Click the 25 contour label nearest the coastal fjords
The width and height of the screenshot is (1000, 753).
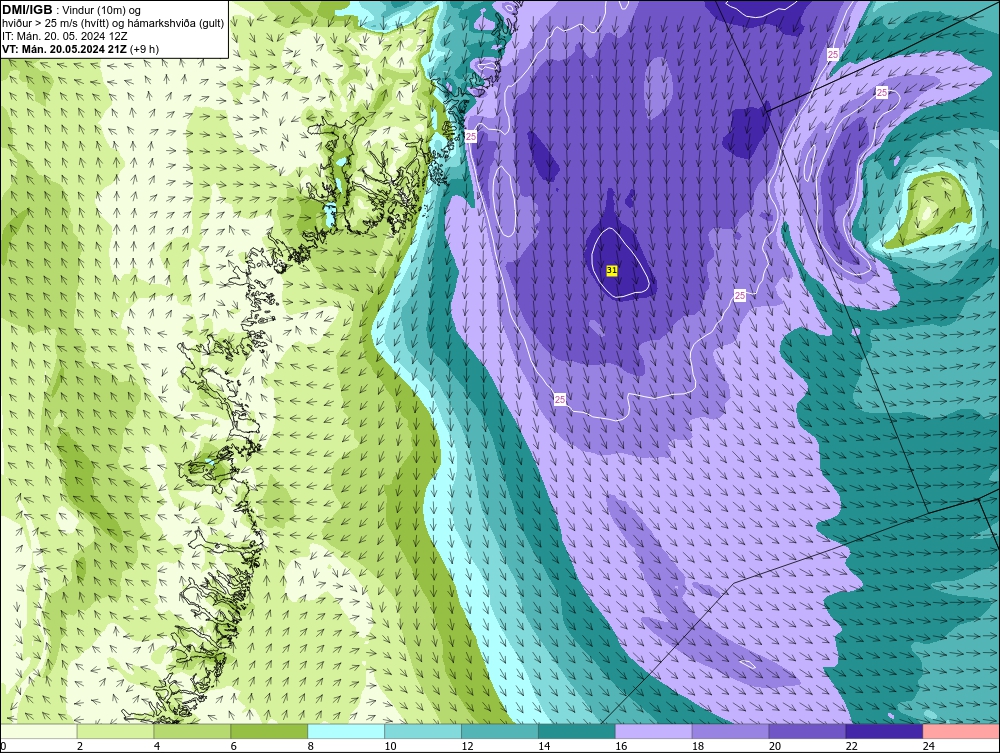click(x=471, y=136)
